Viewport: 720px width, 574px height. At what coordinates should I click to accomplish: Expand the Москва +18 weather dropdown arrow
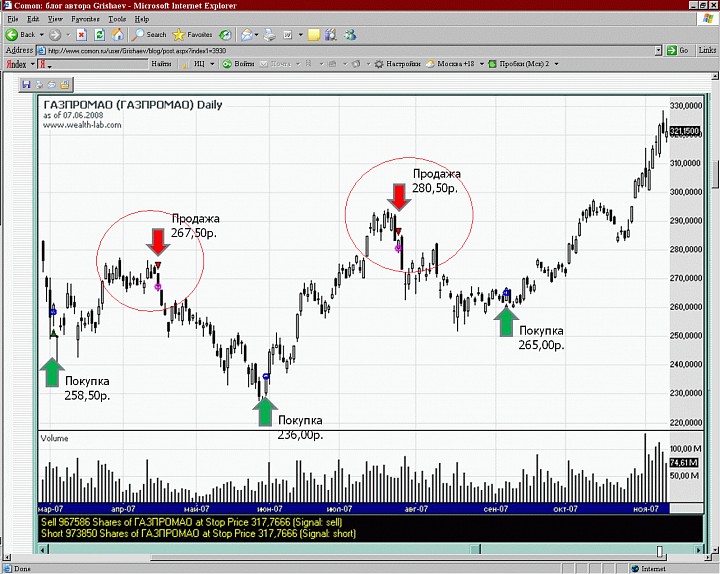pyautogui.click(x=482, y=64)
